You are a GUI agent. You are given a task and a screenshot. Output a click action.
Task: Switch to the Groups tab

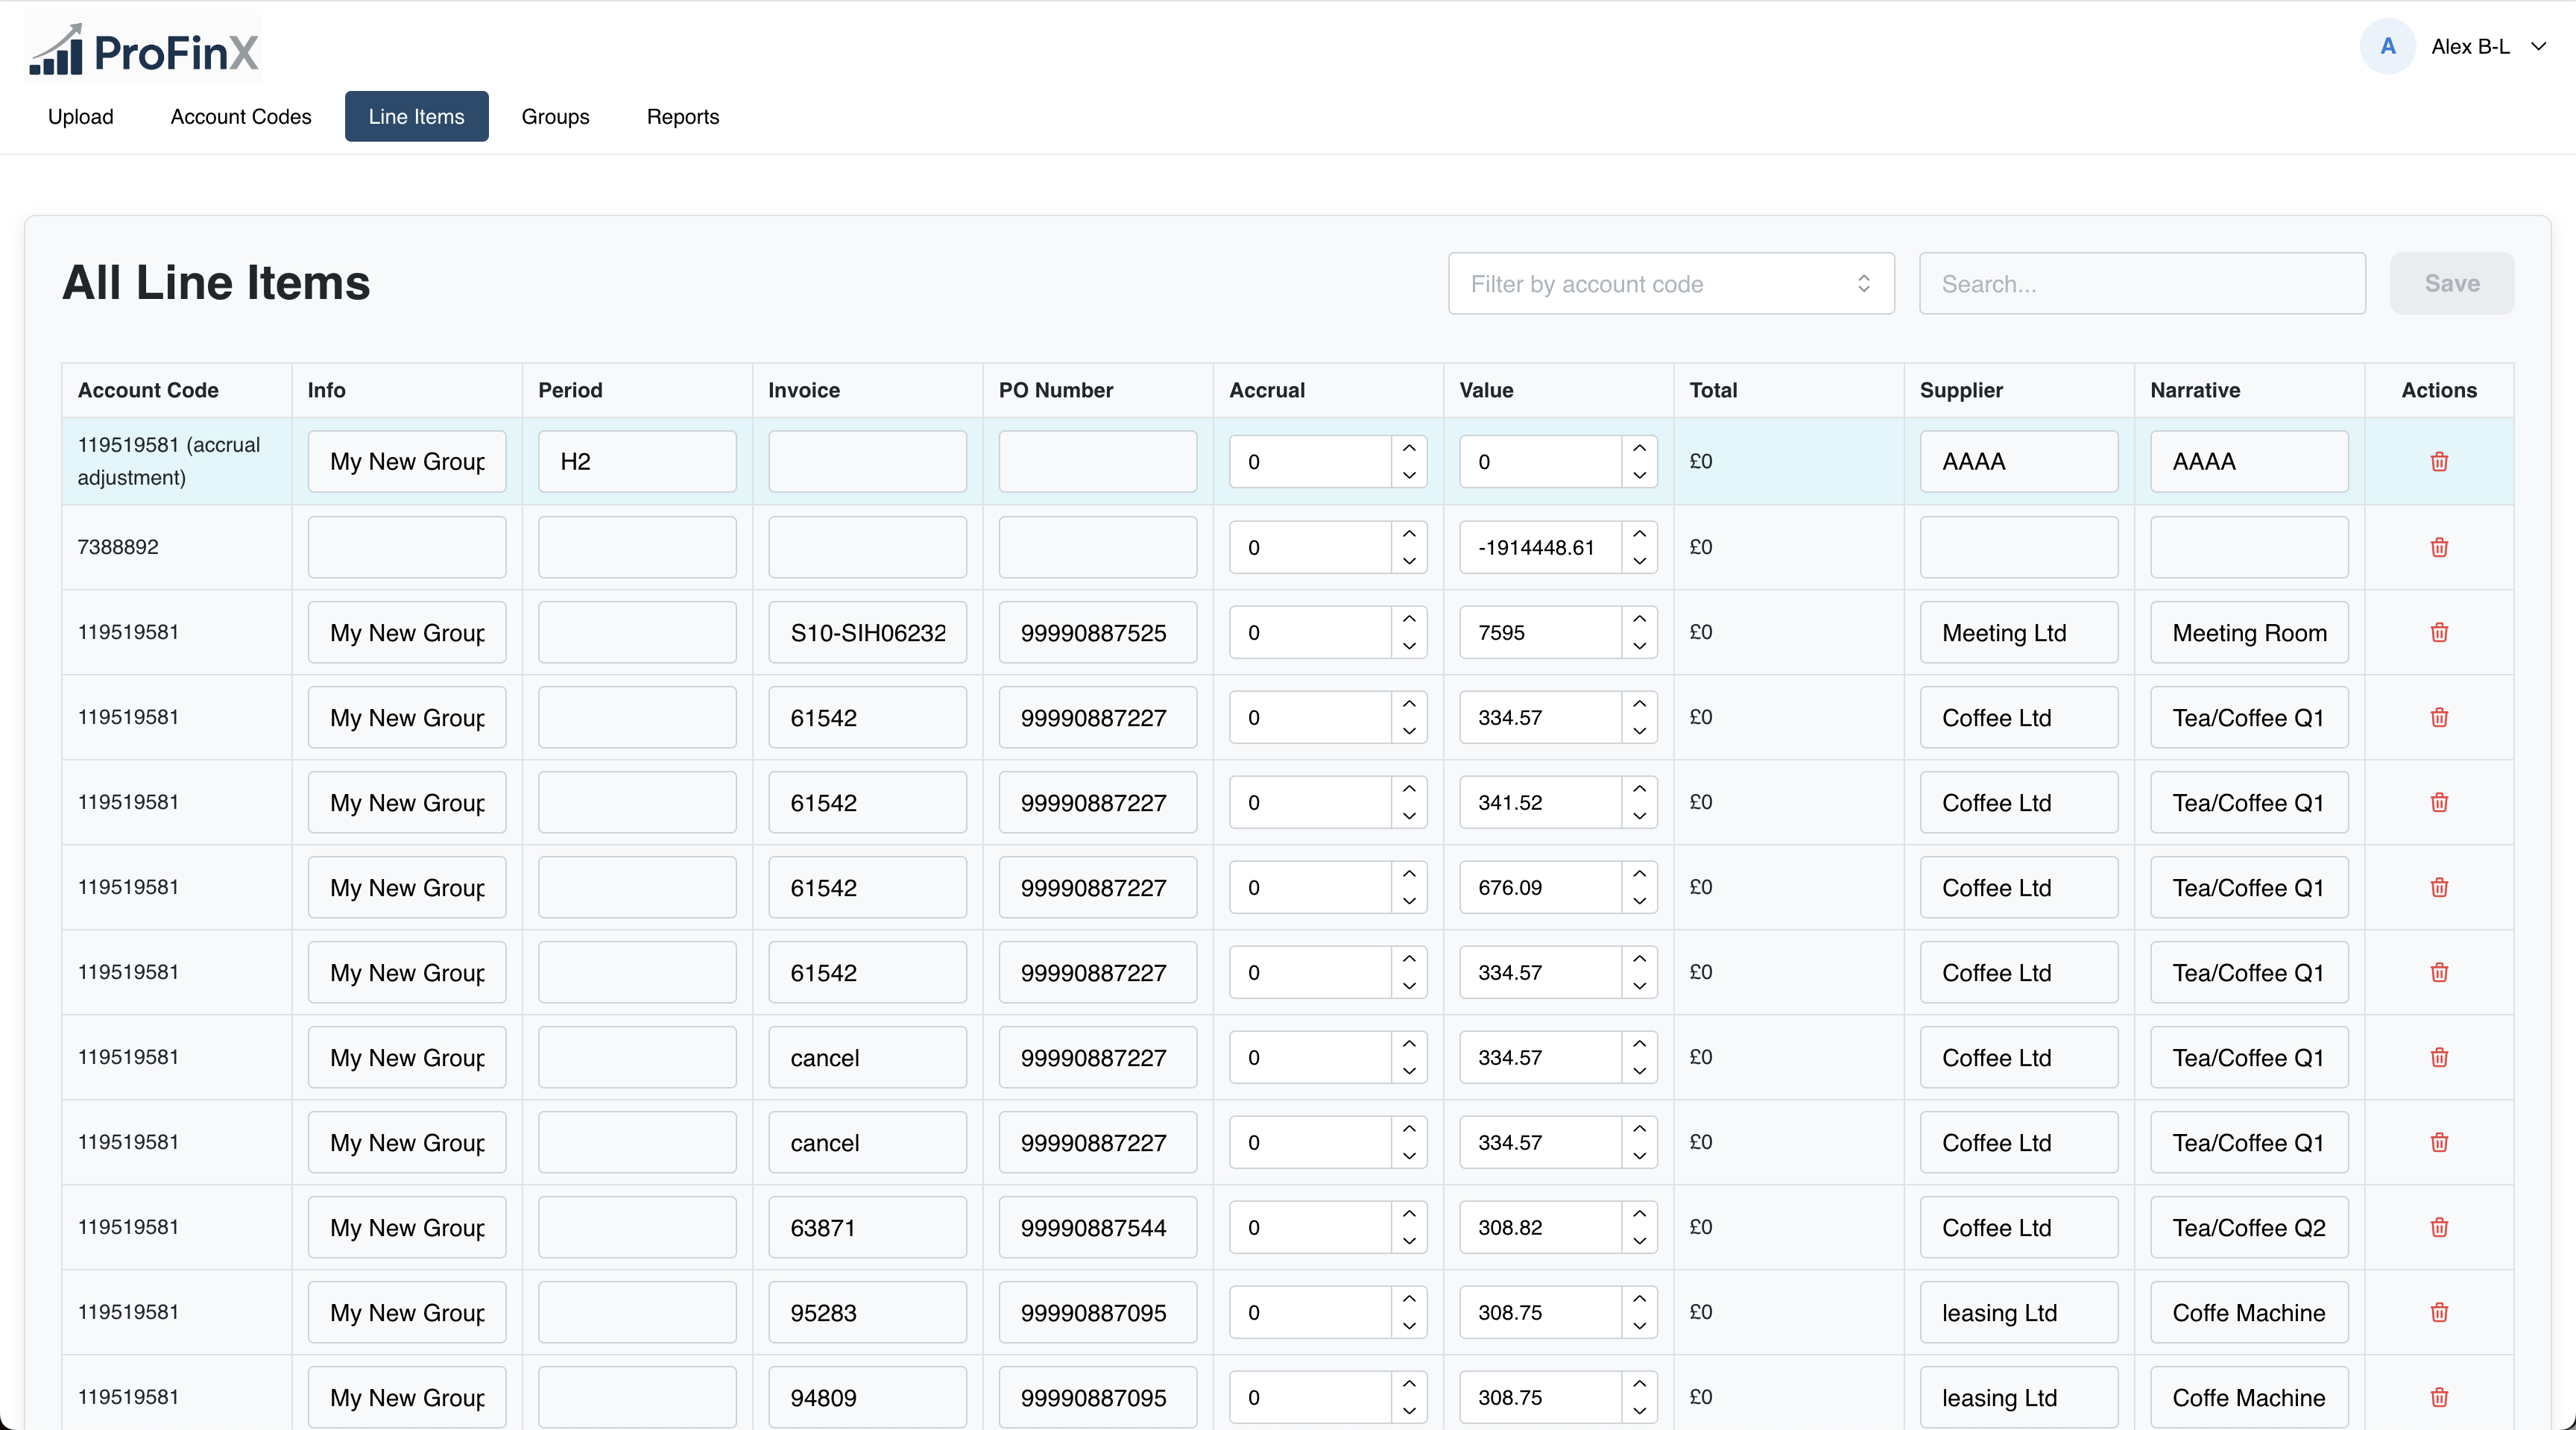(x=555, y=116)
